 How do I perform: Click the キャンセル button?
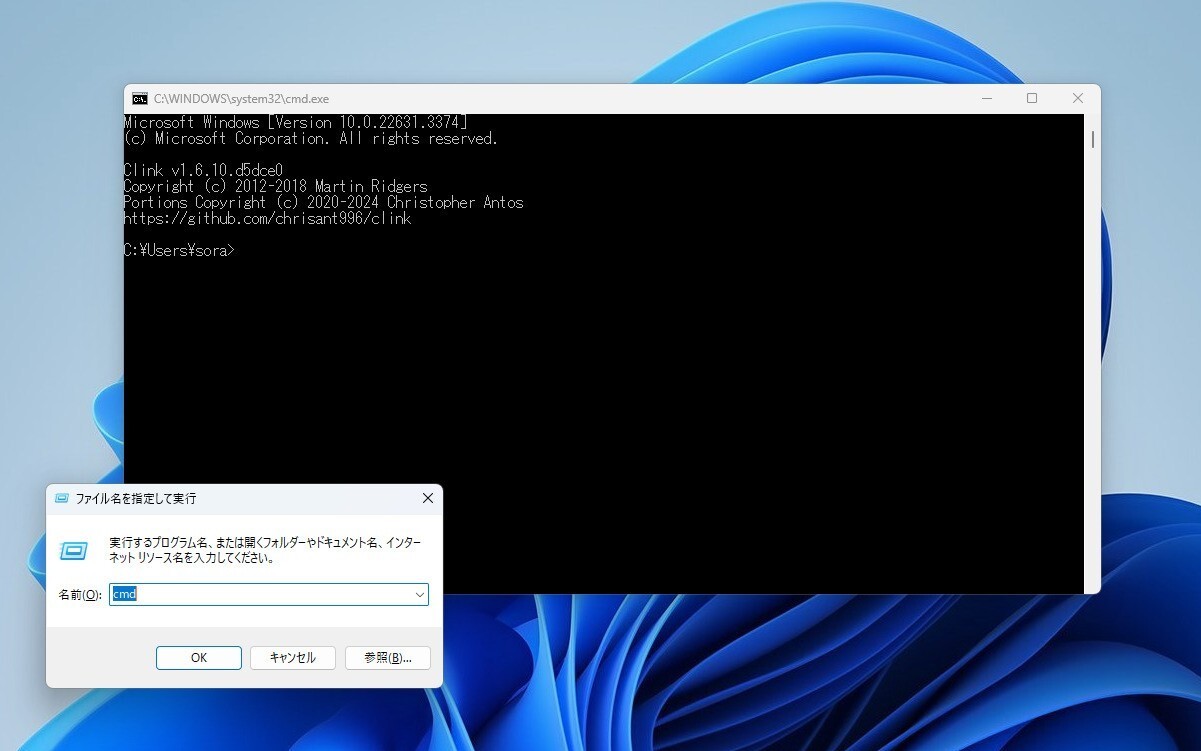(292, 657)
